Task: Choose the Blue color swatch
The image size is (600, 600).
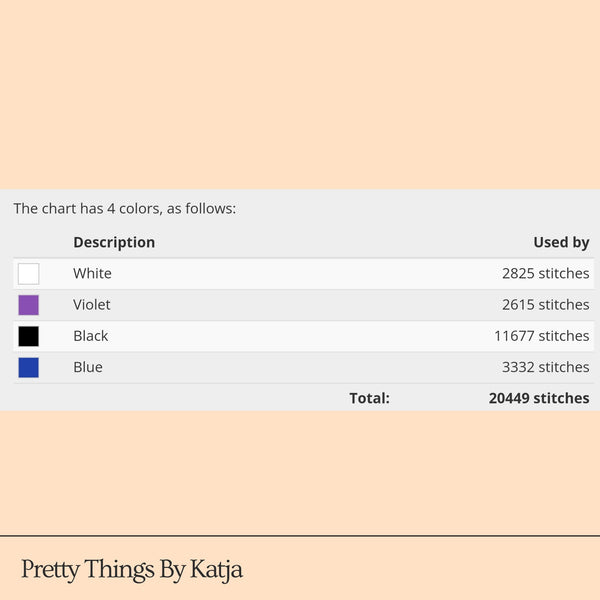Action: (x=28, y=367)
